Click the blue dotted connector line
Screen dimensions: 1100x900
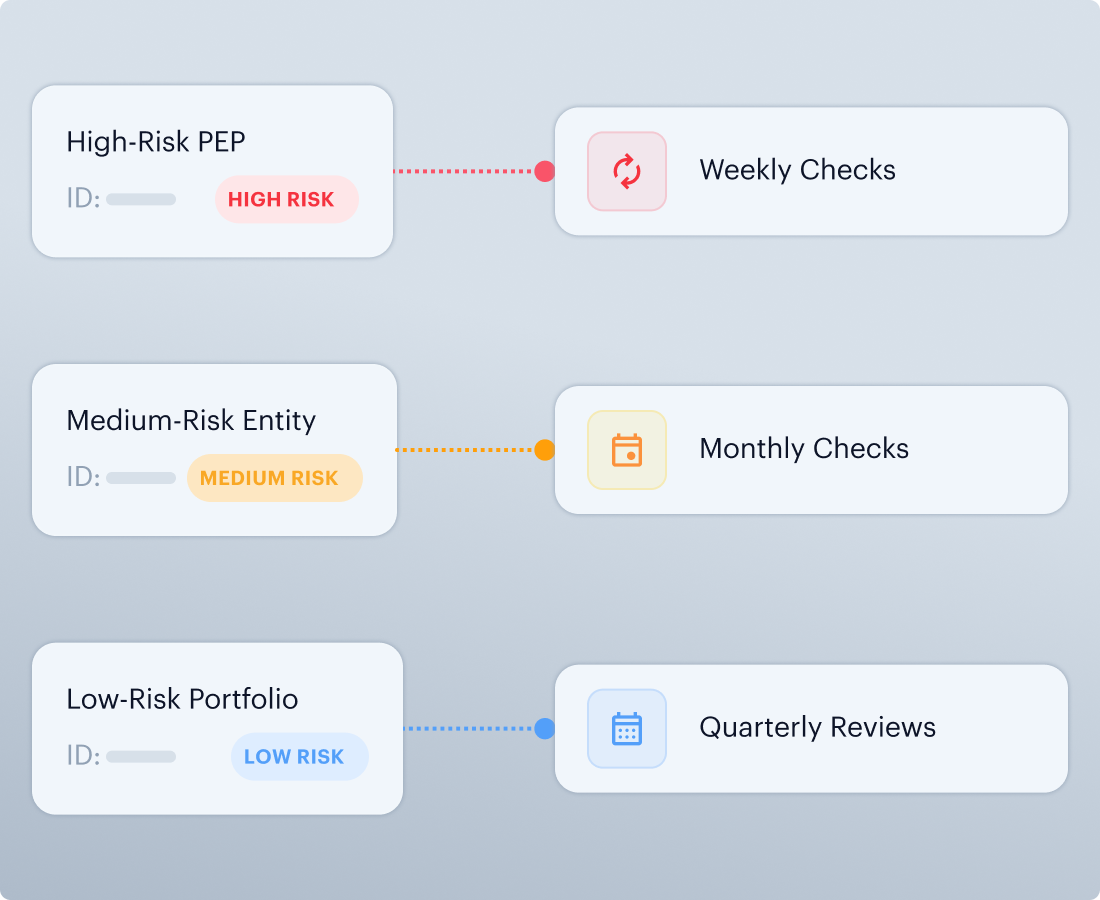469,728
